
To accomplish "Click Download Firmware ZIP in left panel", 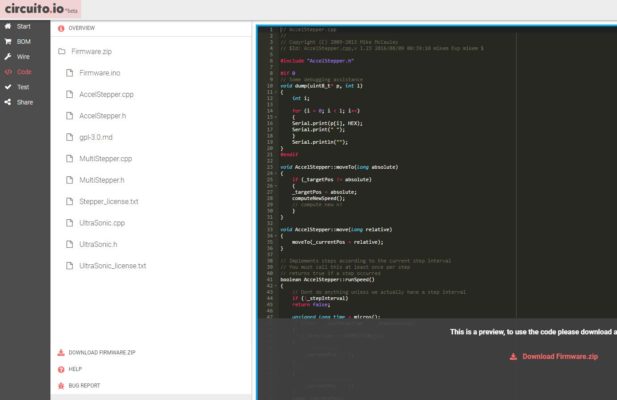I will click(x=102, y=353).
